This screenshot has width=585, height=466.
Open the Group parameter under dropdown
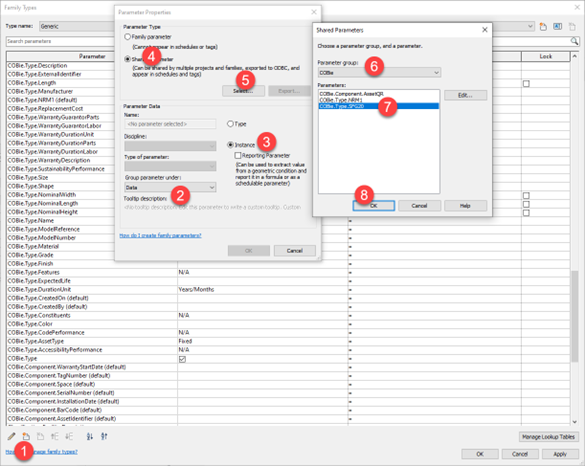pyautogui.click(x=170, y=187)
